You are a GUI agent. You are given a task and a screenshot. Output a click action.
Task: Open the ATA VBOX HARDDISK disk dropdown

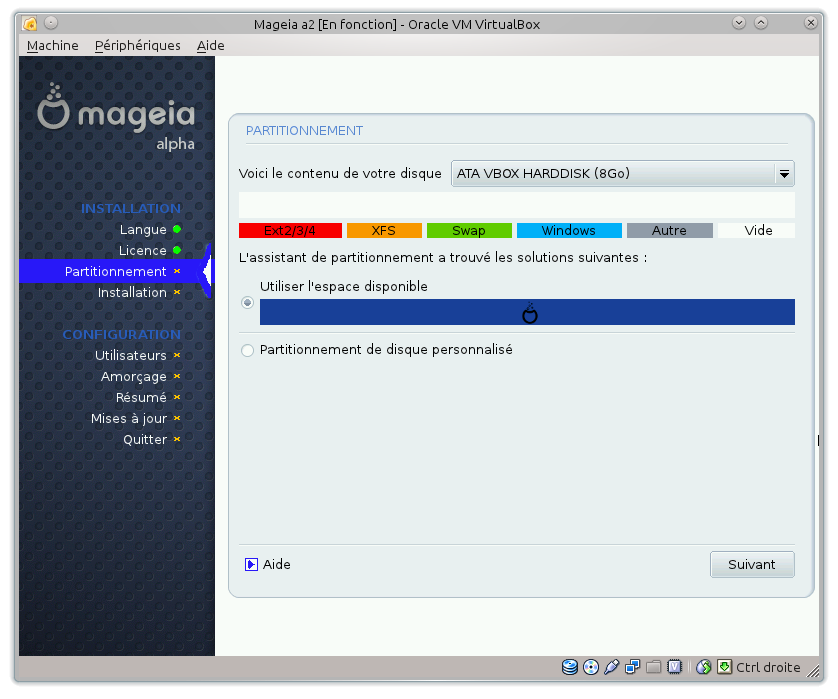coord(623,174)
